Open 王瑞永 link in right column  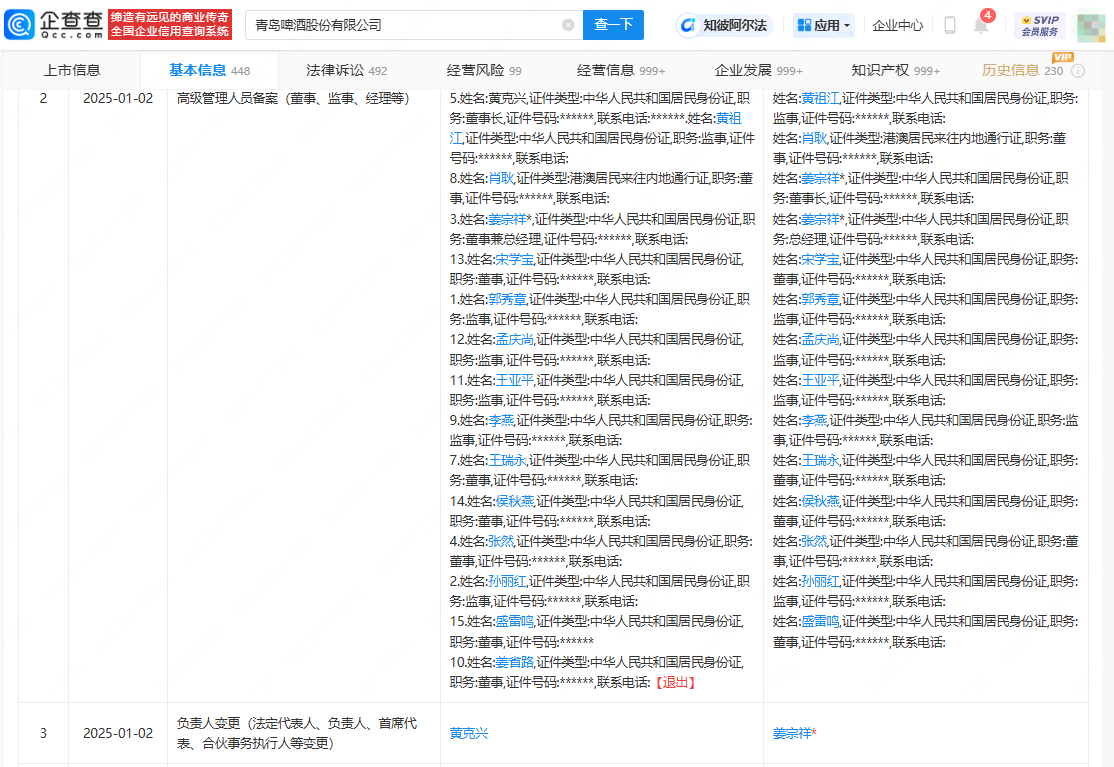pyautogui.click(x=821, y=460)
